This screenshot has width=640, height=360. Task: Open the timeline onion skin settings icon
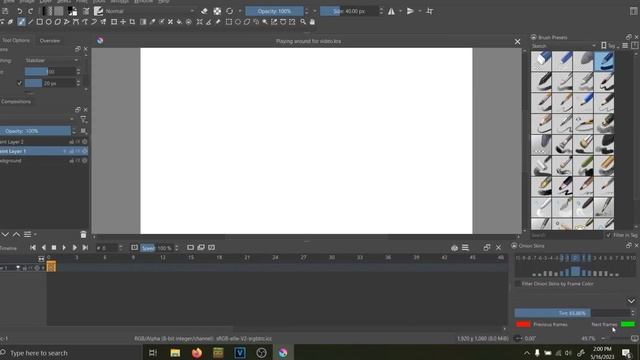(454, 248)
